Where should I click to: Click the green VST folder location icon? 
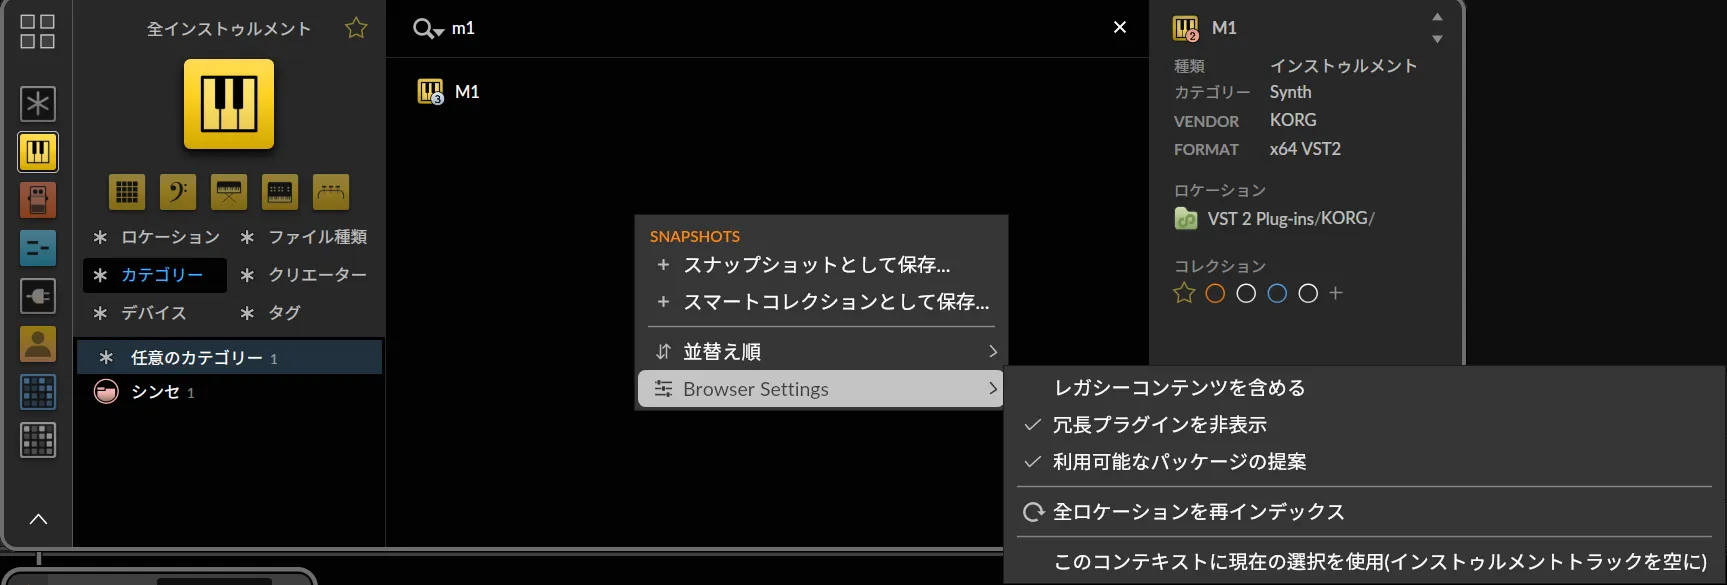1186,218
